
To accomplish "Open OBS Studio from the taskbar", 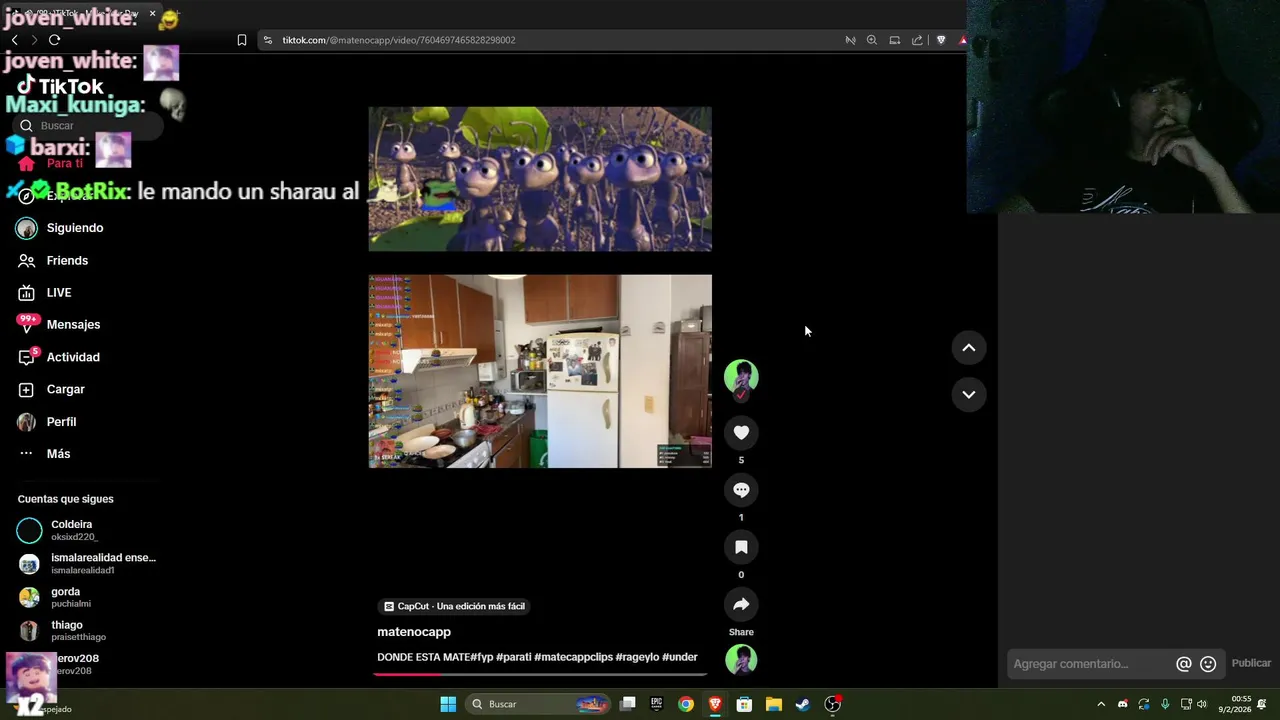I will (832, 704).
